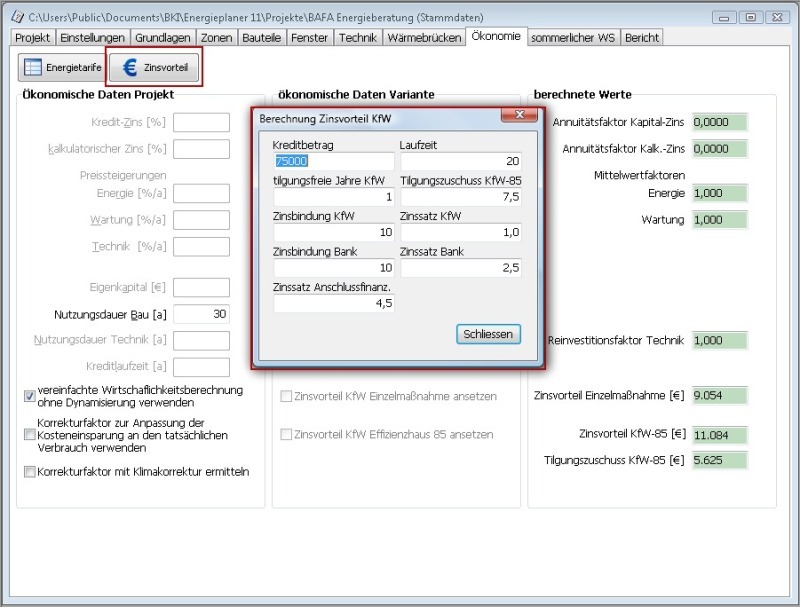This screenshot has height=607, width=800.
Task: Open the sommerlicher WS tab
Action: [573, 38]
